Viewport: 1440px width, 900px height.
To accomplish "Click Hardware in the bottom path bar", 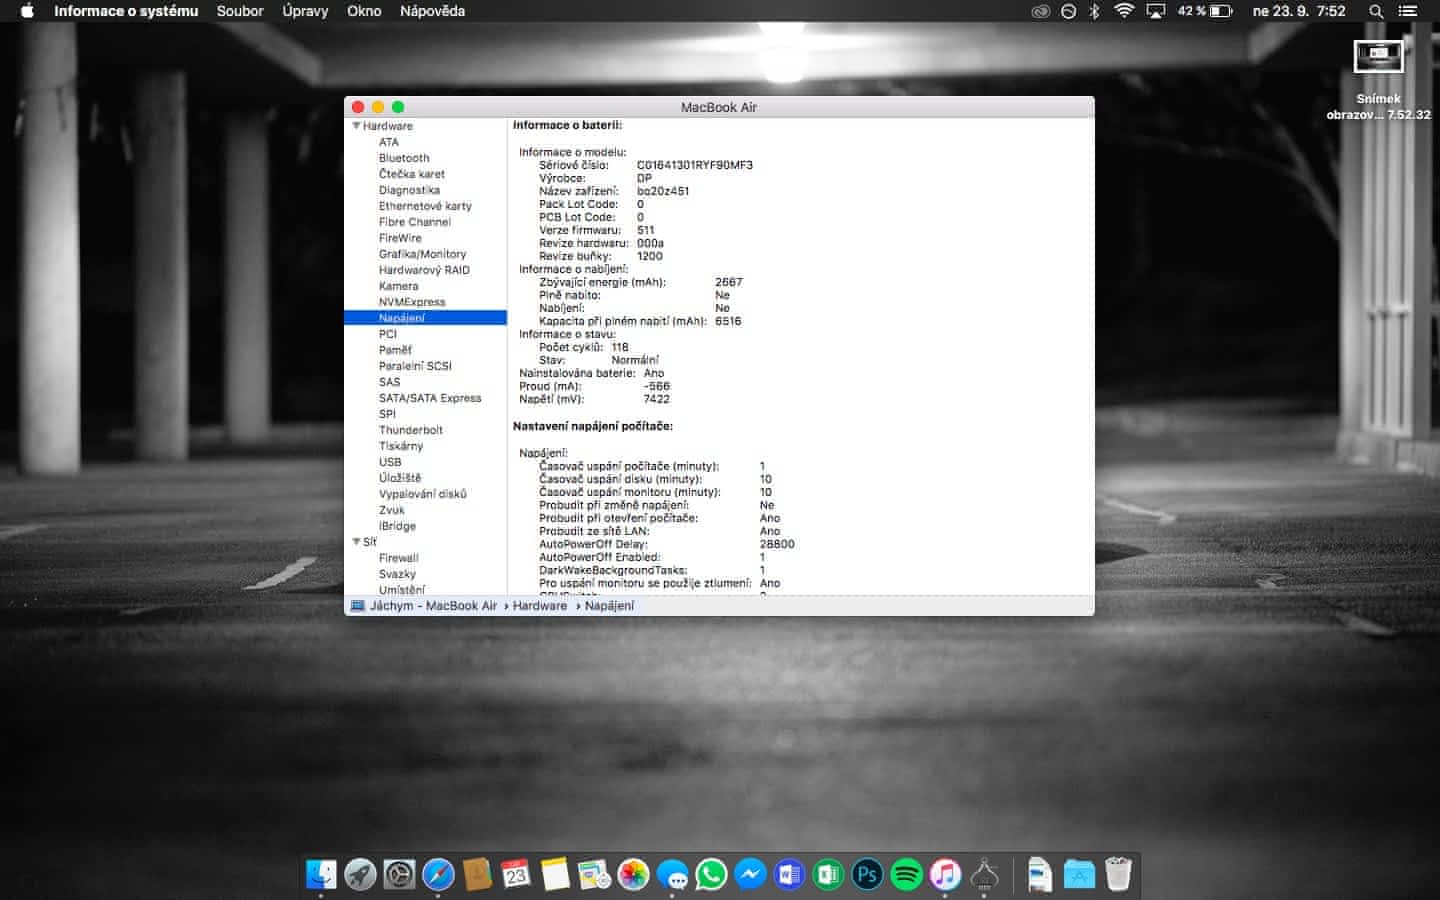I will [539, 606].
